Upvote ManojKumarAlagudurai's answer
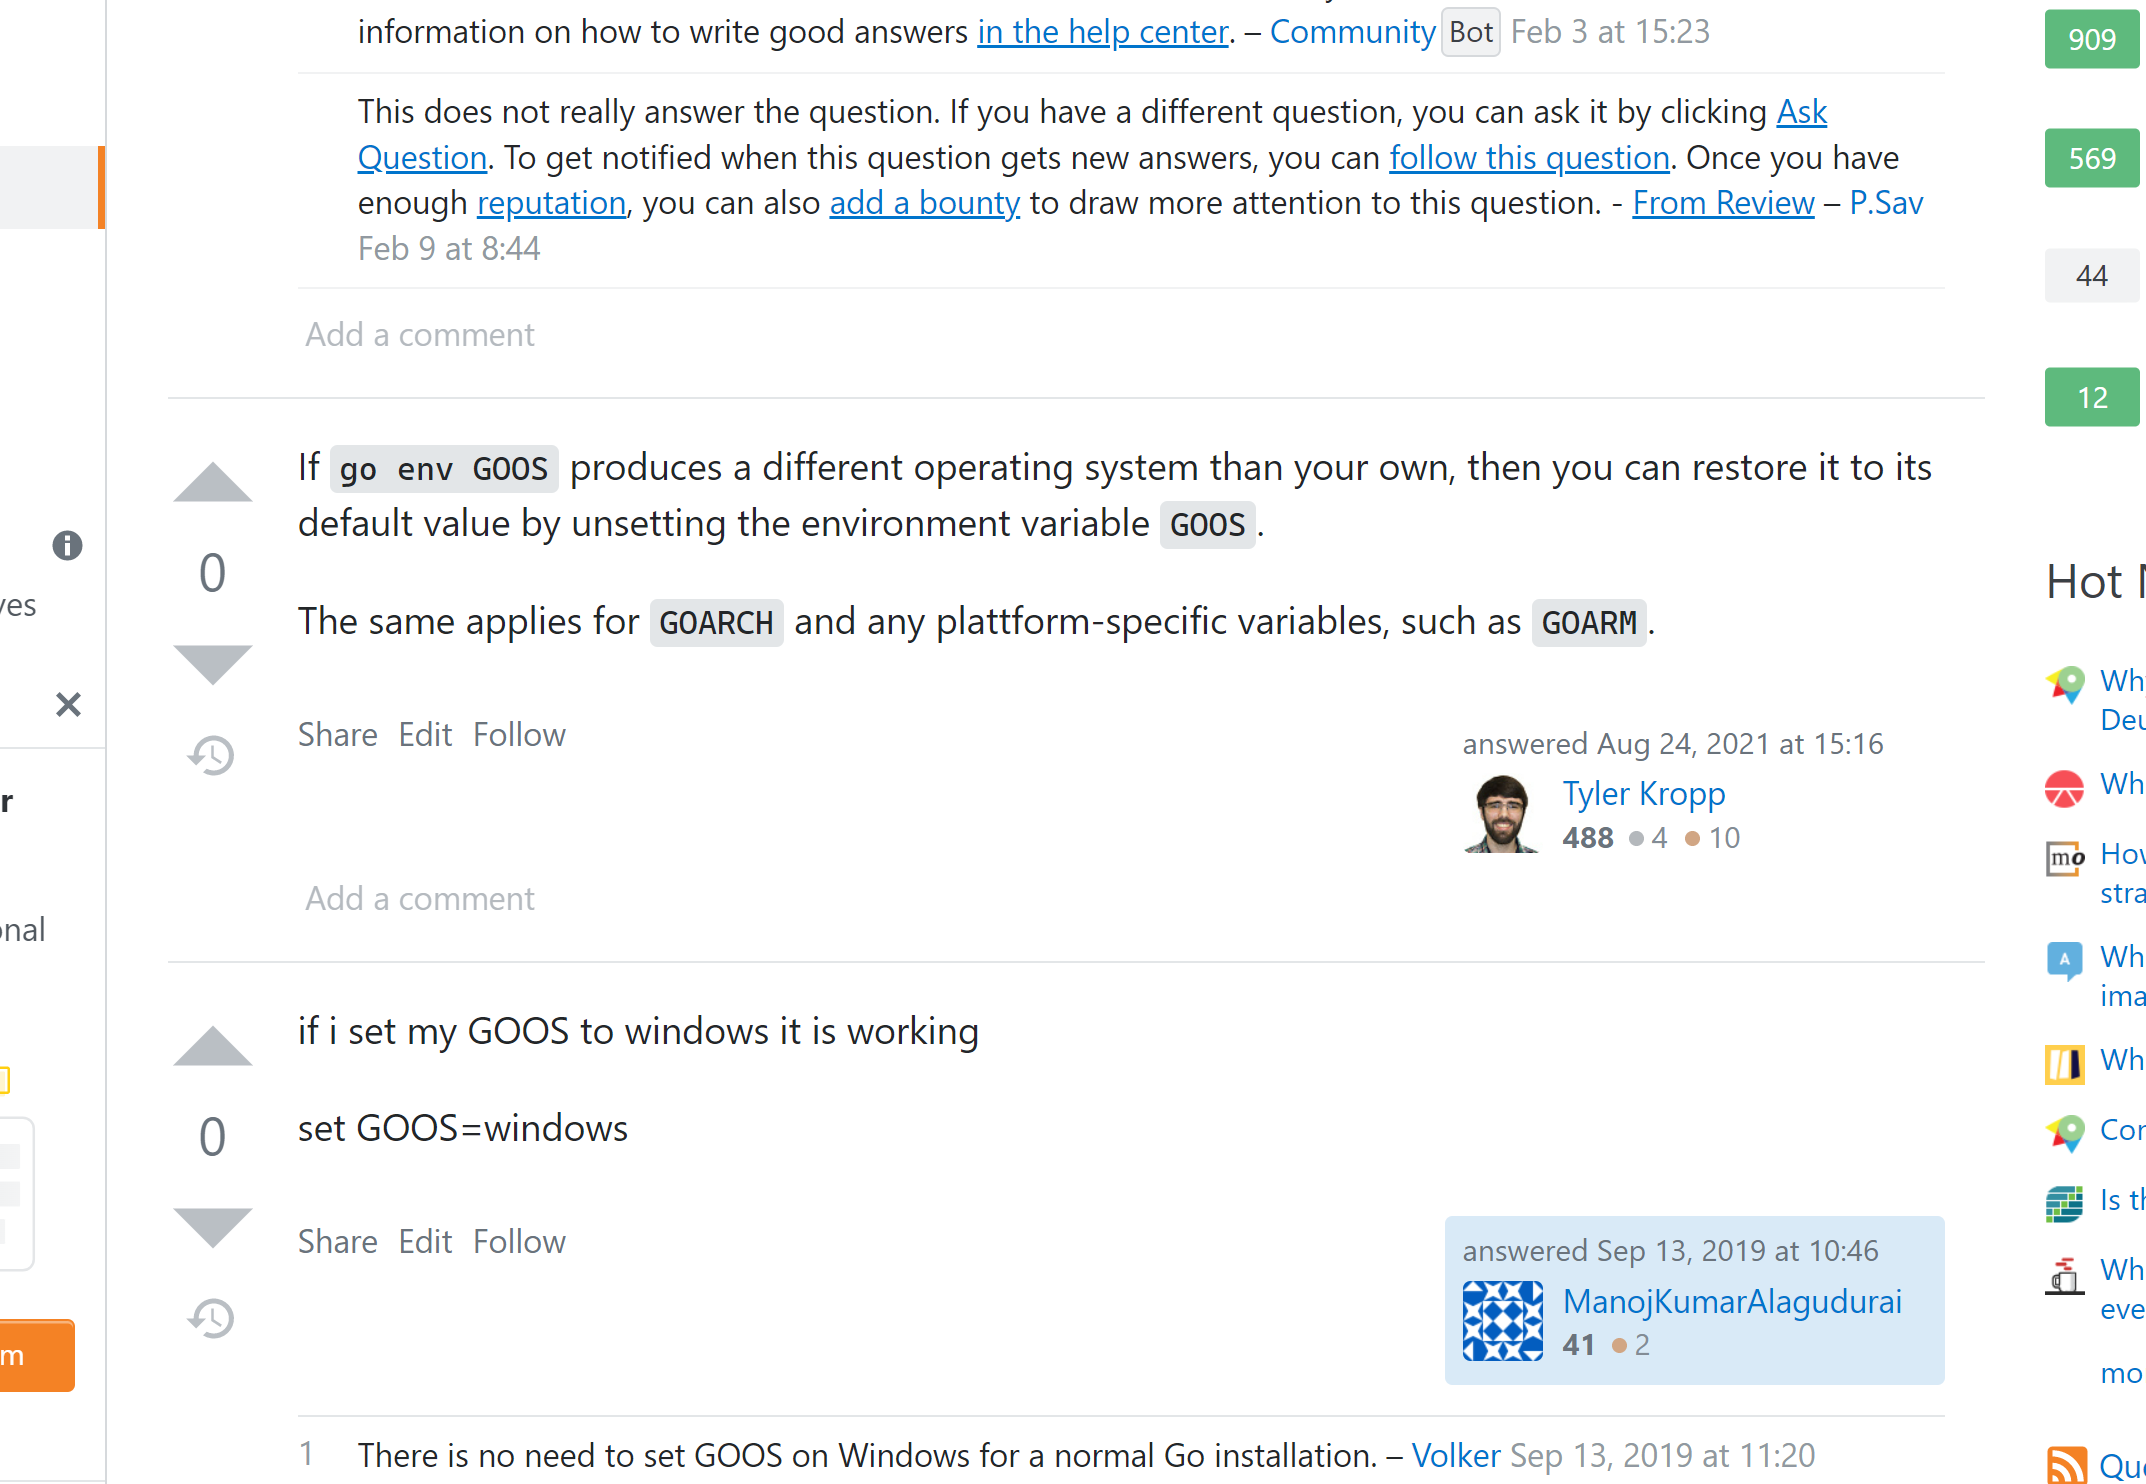 click(213, 1046)
